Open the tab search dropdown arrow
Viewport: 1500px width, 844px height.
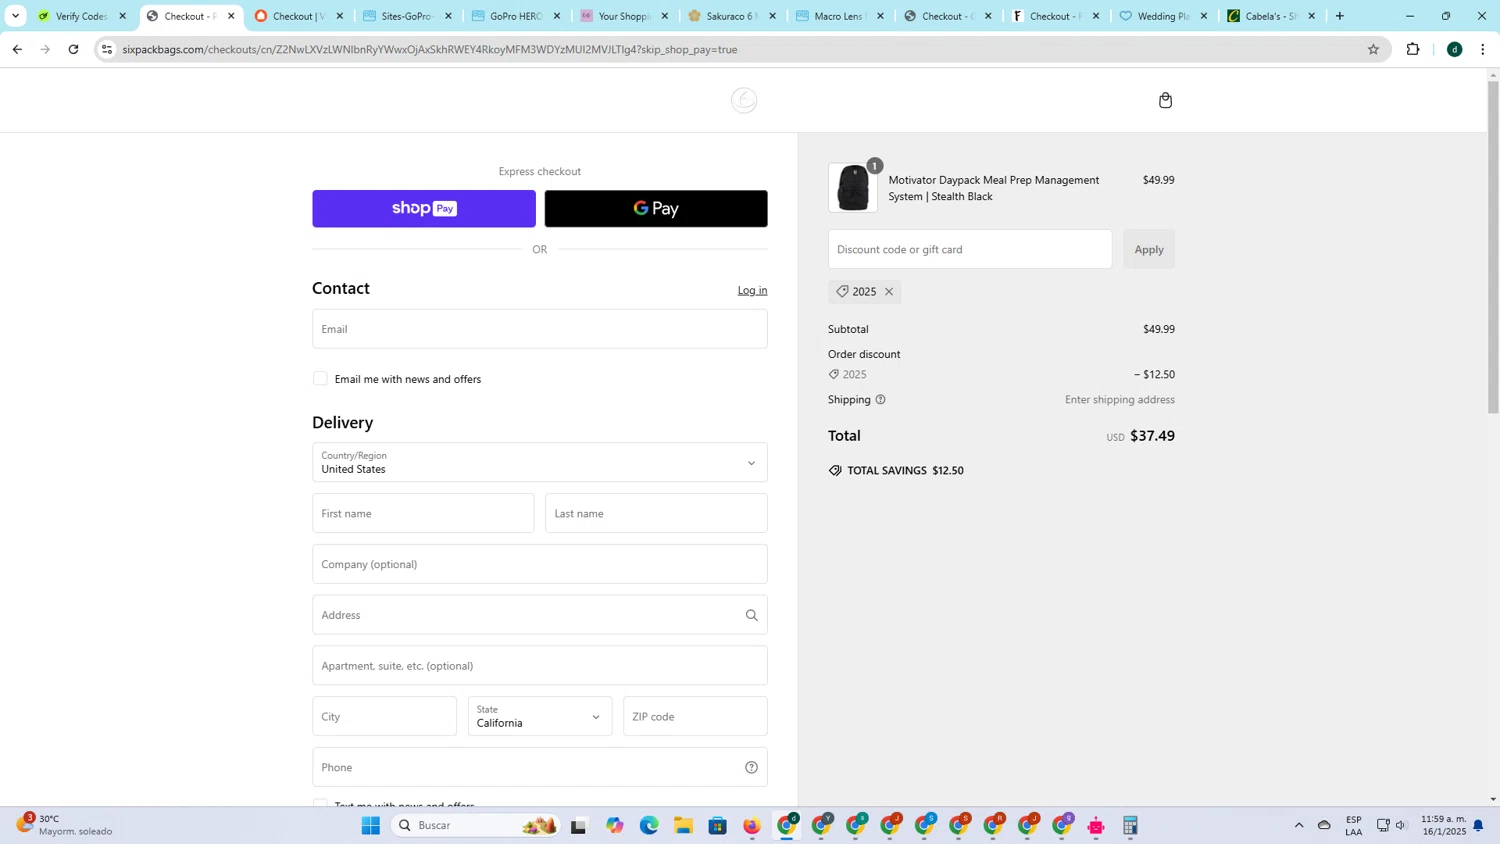15,16
